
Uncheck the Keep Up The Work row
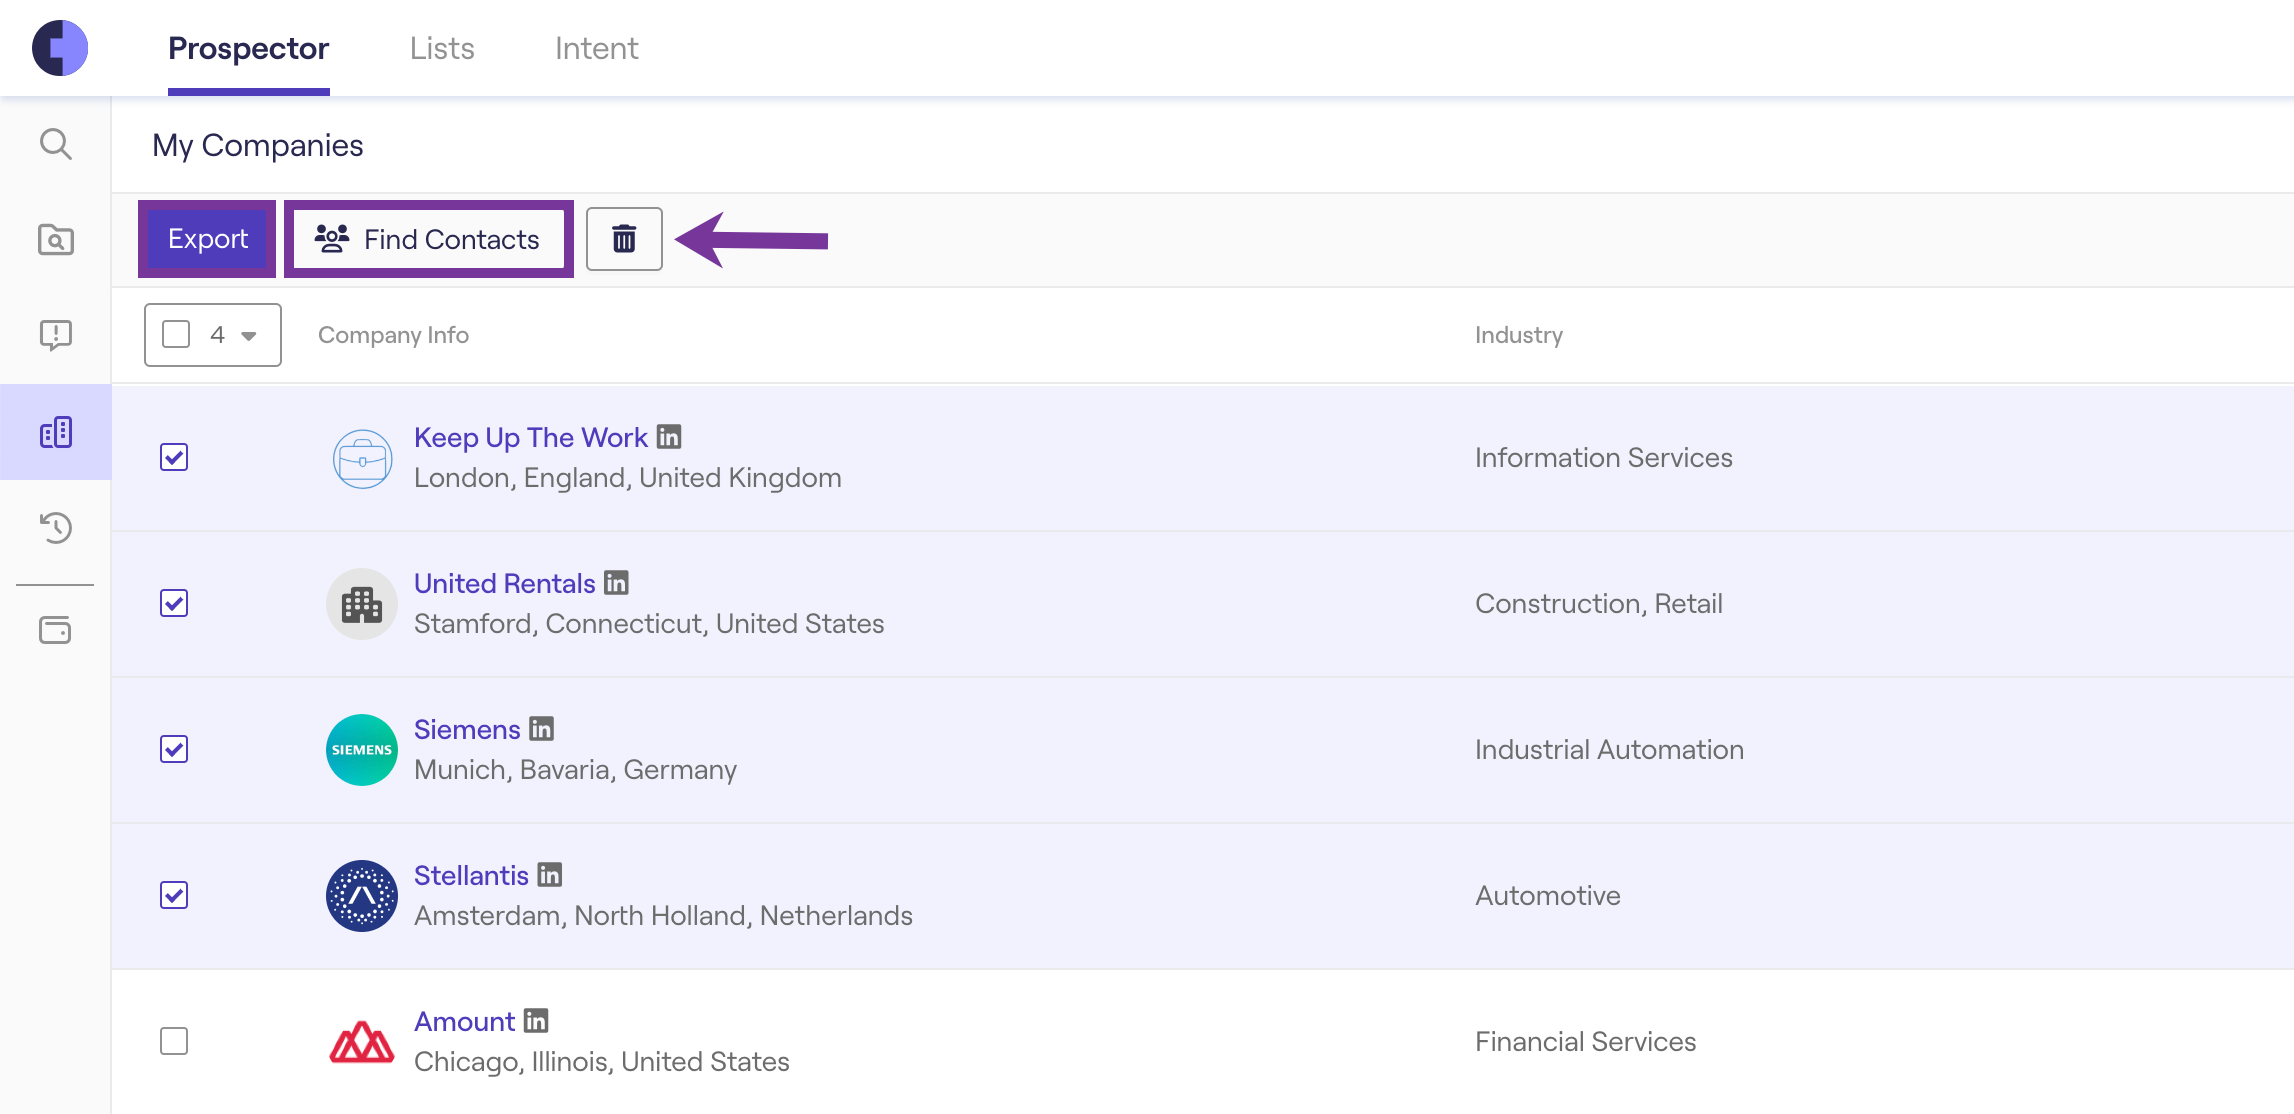pos(174,457)
